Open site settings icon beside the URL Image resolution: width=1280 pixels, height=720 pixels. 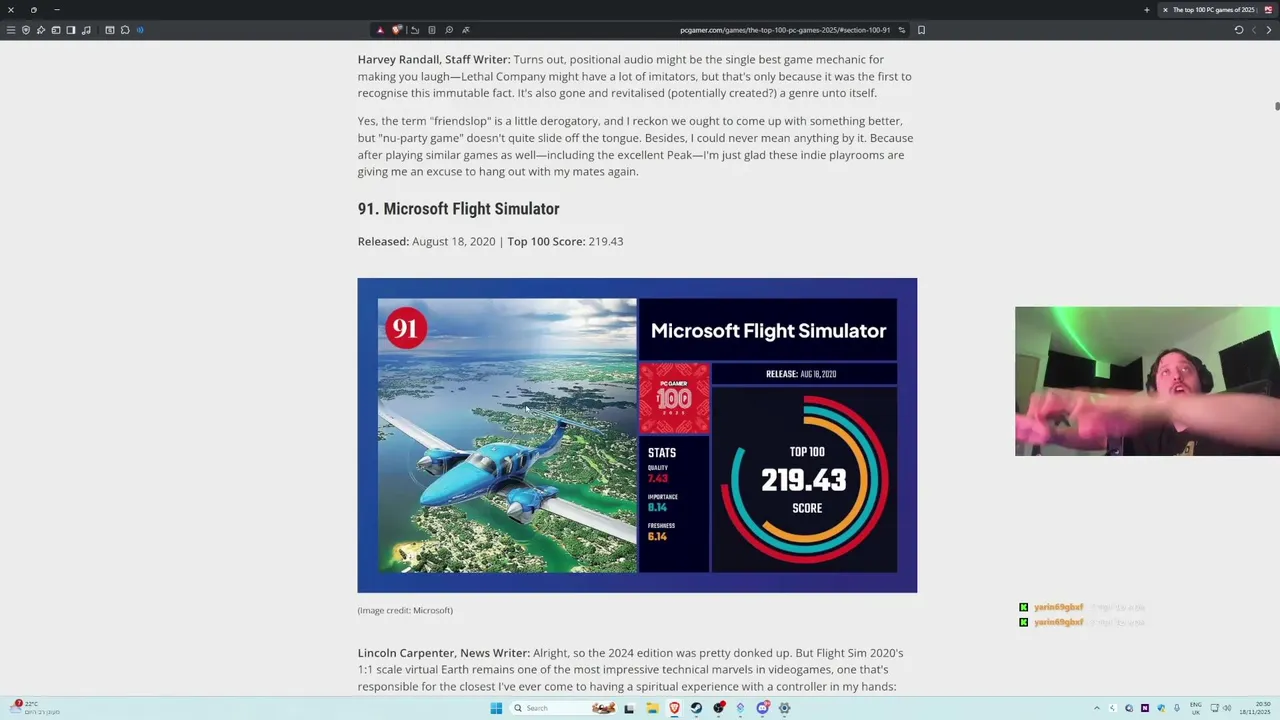(x=902, y=30)
